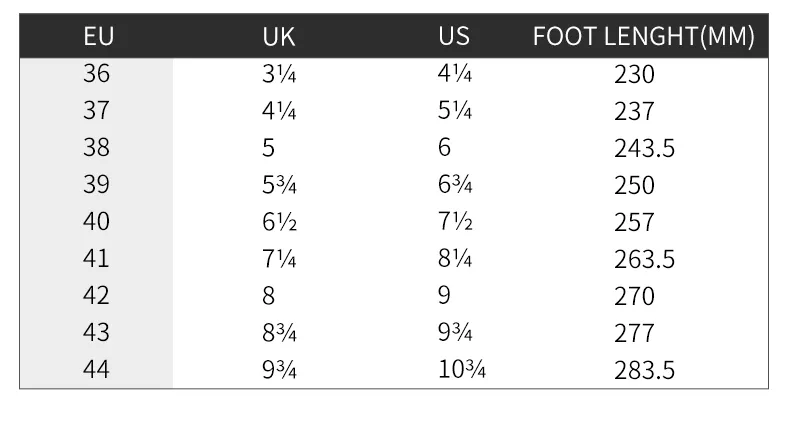Select EU size 36 cell

tap(97, 74)
